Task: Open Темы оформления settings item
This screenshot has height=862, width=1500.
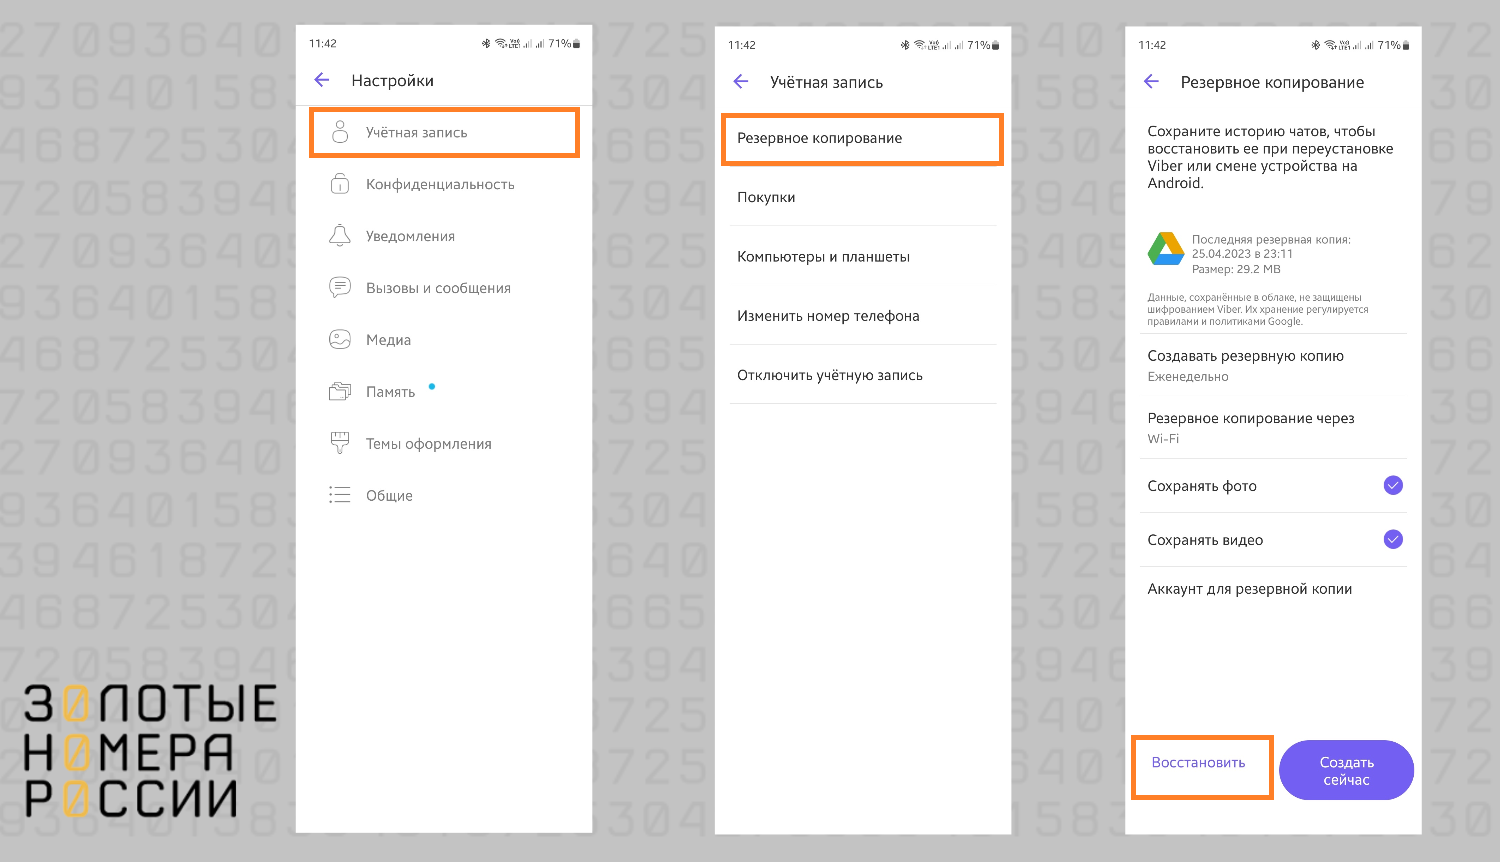Action: (444, 444)
